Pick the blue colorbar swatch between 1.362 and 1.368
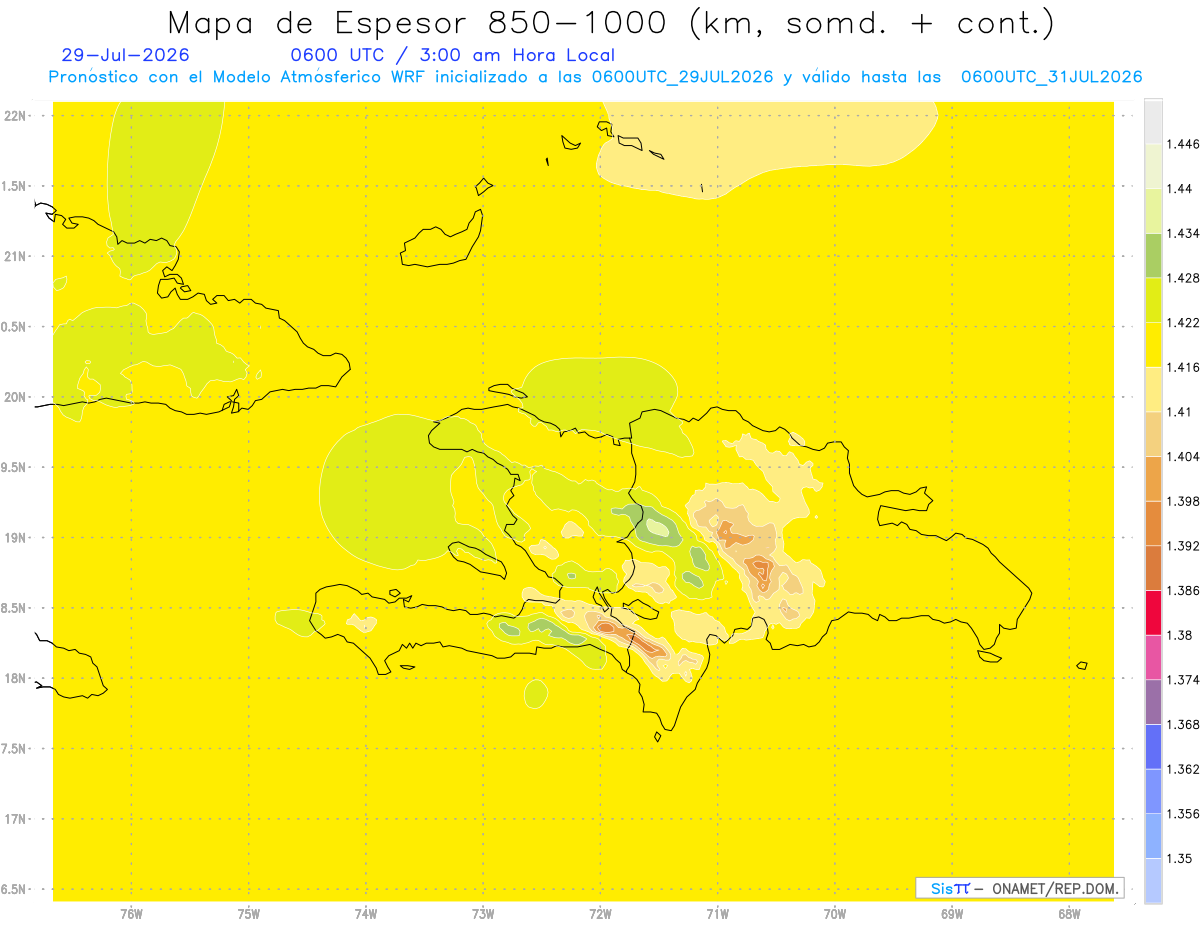This screenshot has height=927, width=1200. coord(1153,747)
